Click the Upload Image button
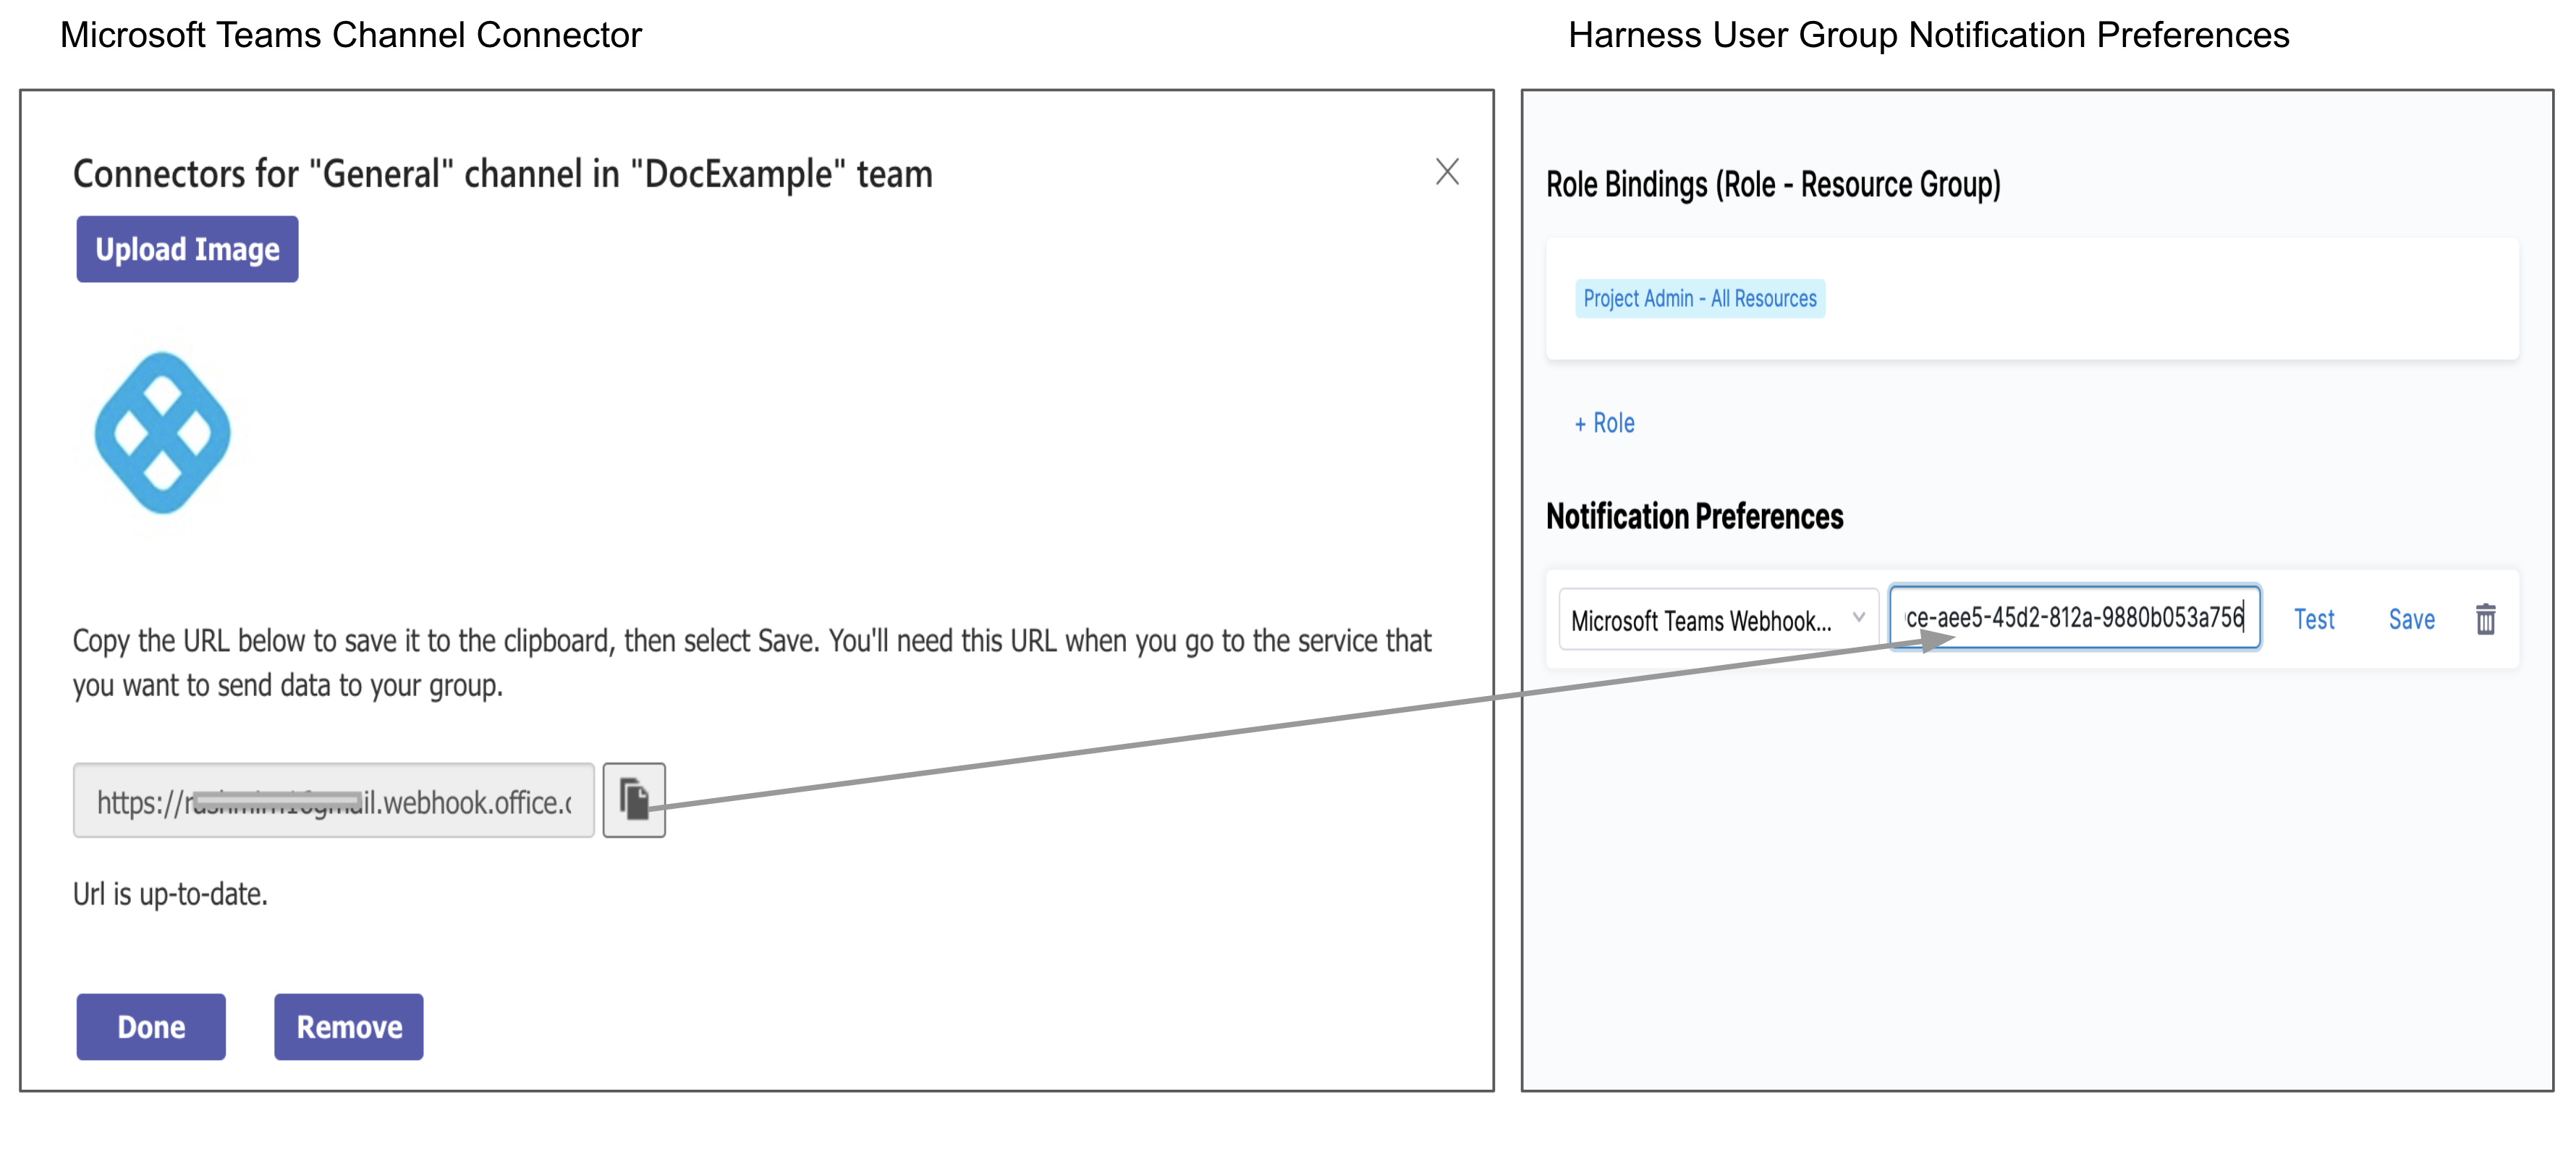 pos(187,249)
